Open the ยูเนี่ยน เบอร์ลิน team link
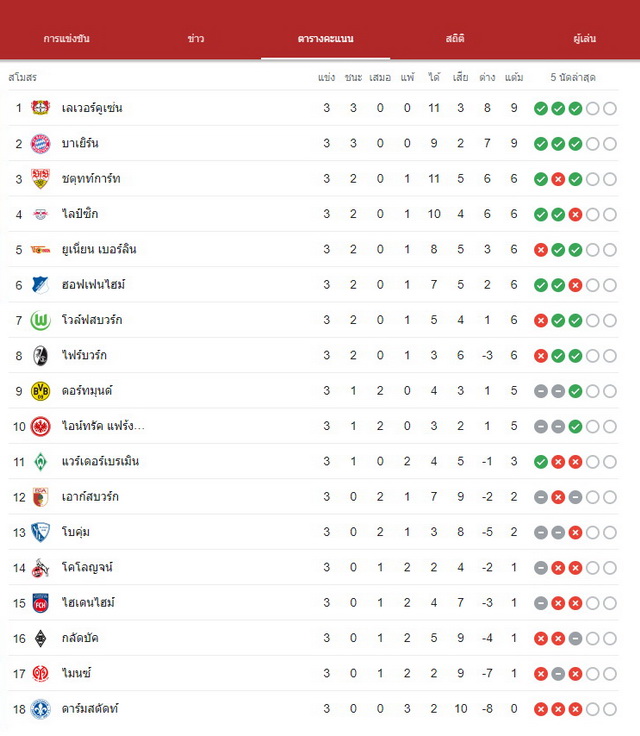The image size is (640, 736). click(x=99, y=249)
